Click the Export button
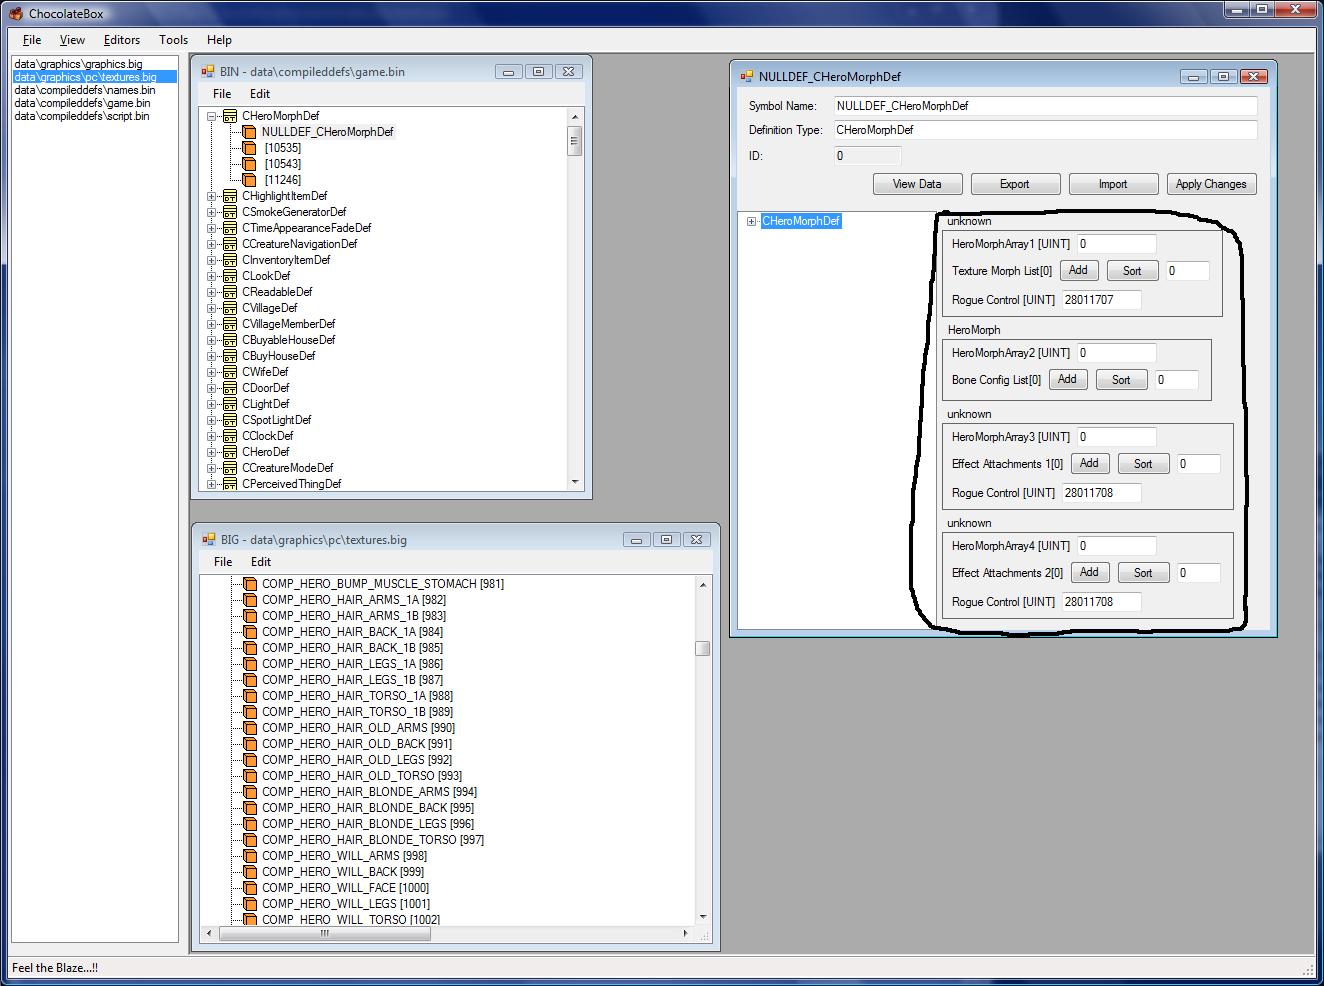This screenshot has height=986, width=1324. point(1014,184)
